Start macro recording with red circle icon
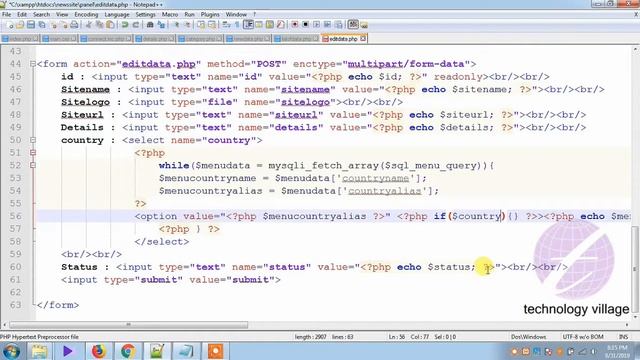The image size is (640, 360). (294, 25)
